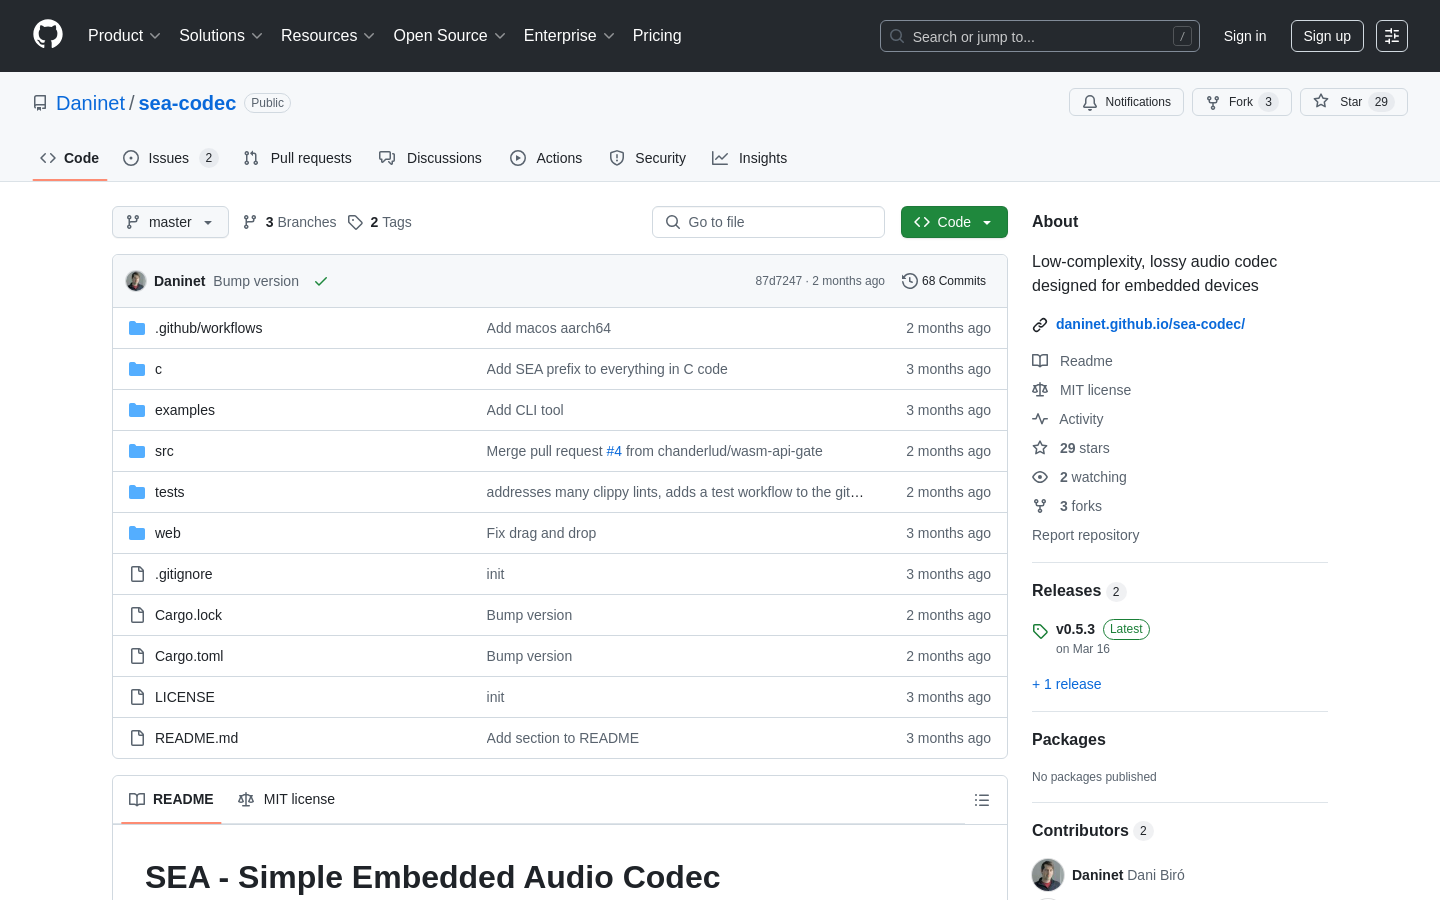Expand the Enterprise menu

pos(569,36)
